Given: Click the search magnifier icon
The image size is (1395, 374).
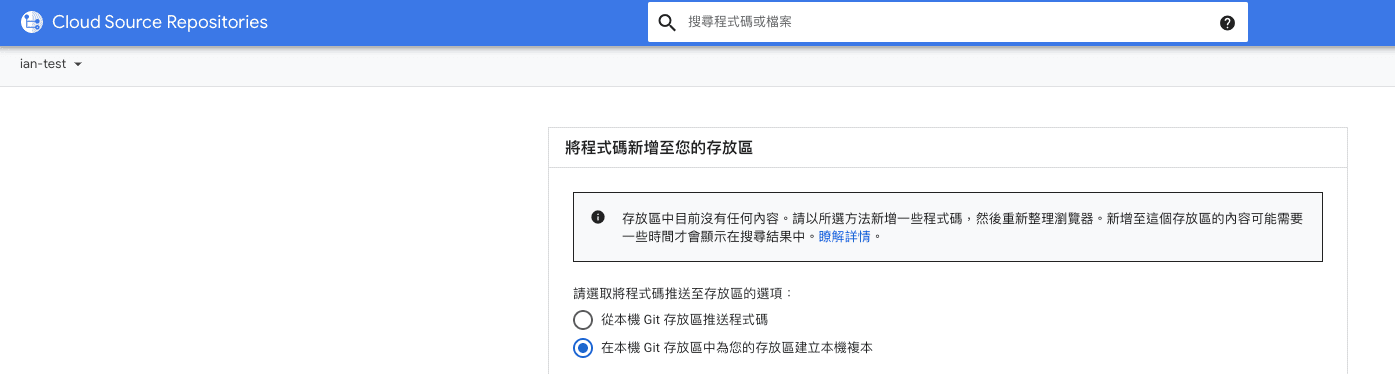Looking at the screenshot, I should point(667,22).
